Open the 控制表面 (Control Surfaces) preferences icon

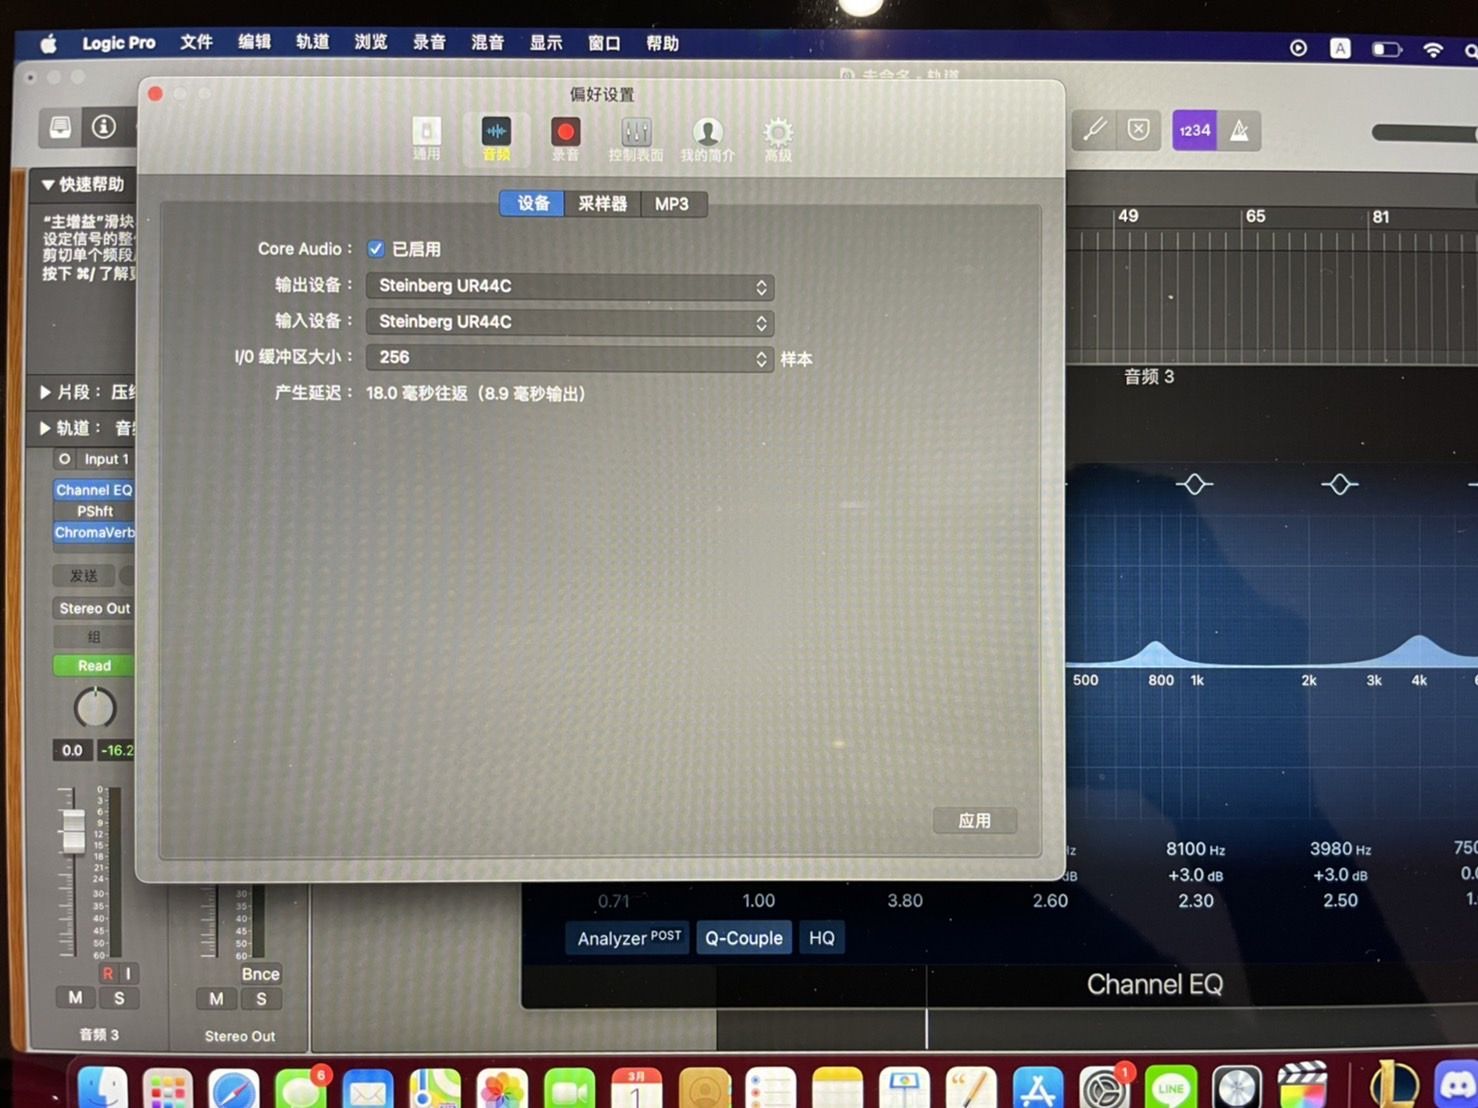click(x=636, y=135)
